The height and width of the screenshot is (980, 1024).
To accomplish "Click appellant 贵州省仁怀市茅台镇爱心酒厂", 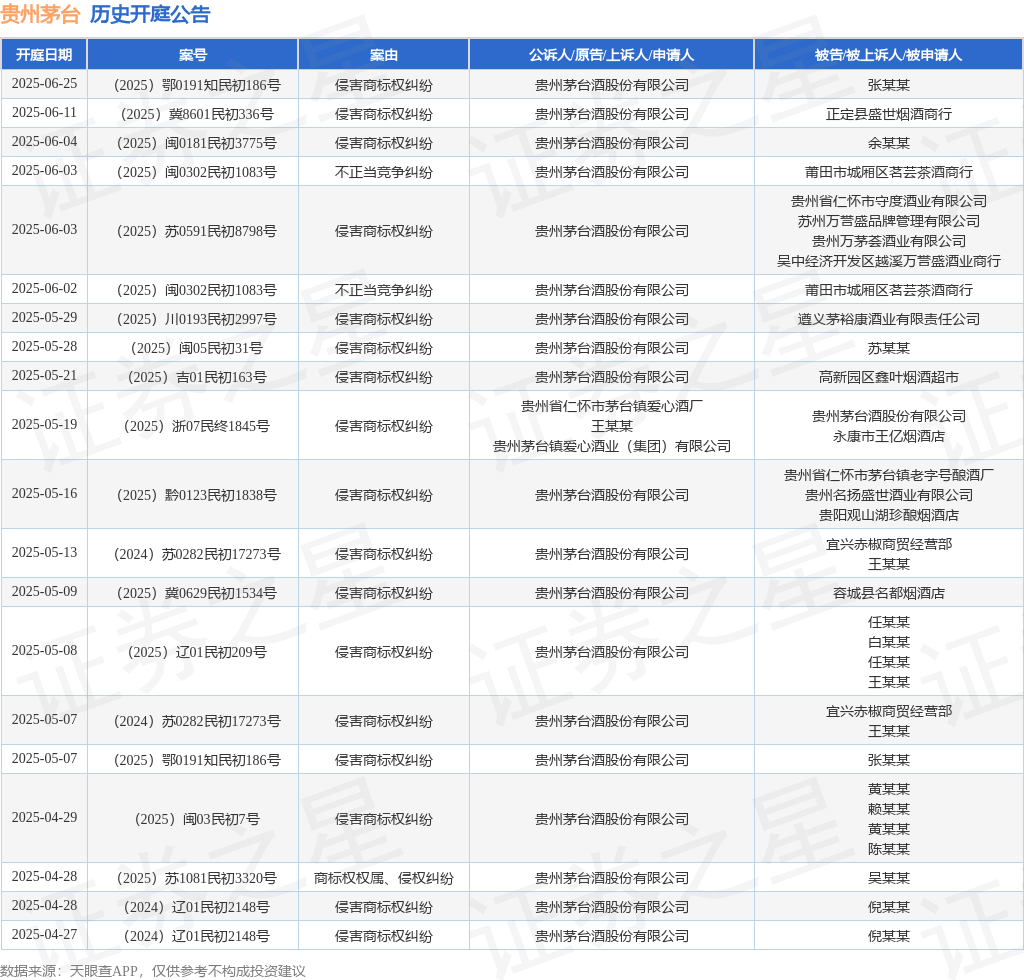I will (x=611, y=406).
